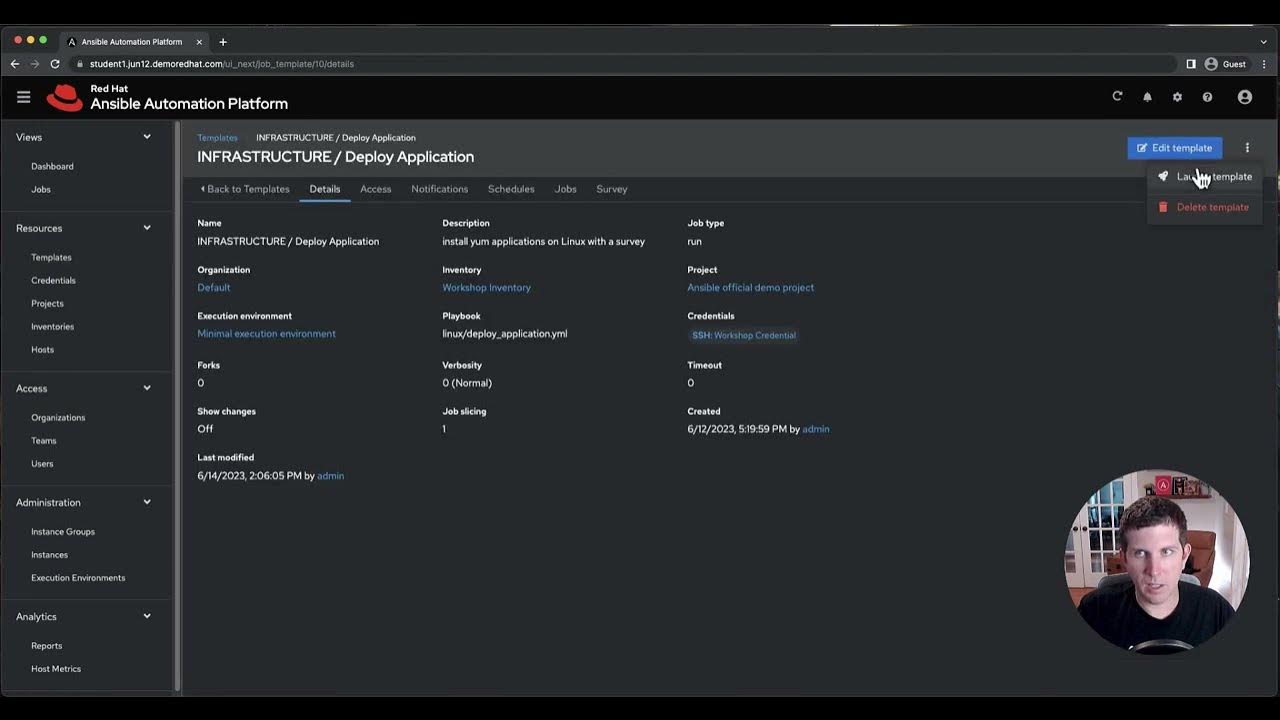1280x720 pixels.
Task: Reload the browser page
Action: point(55,64)
